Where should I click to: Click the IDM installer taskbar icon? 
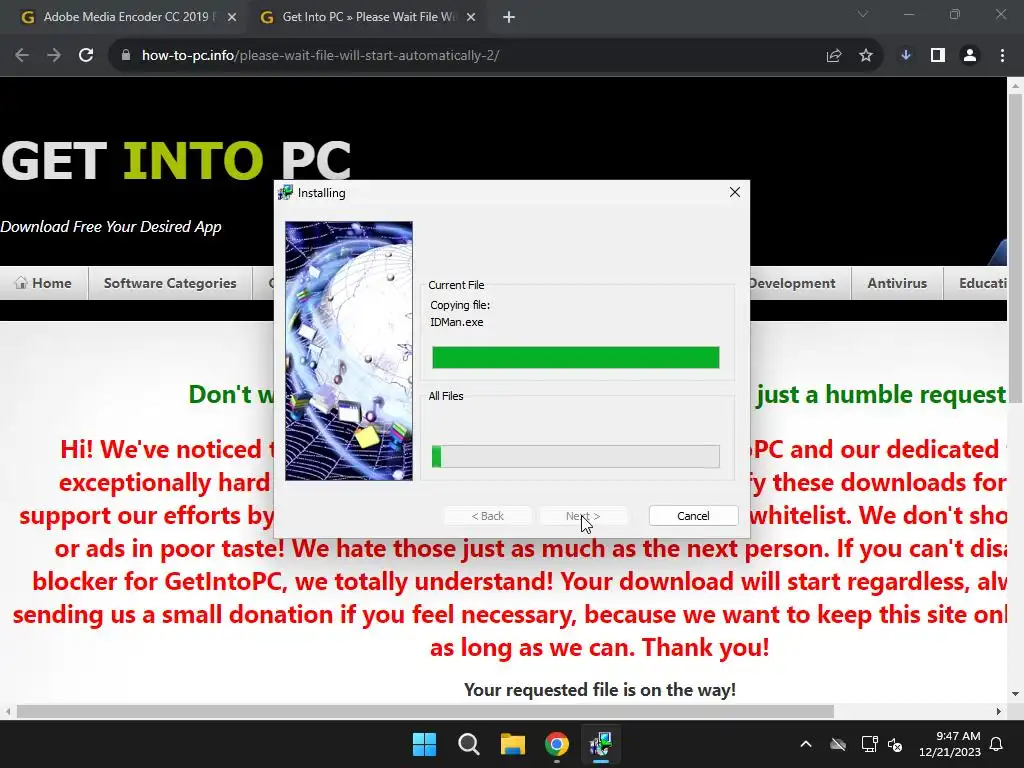click(600, 744)
